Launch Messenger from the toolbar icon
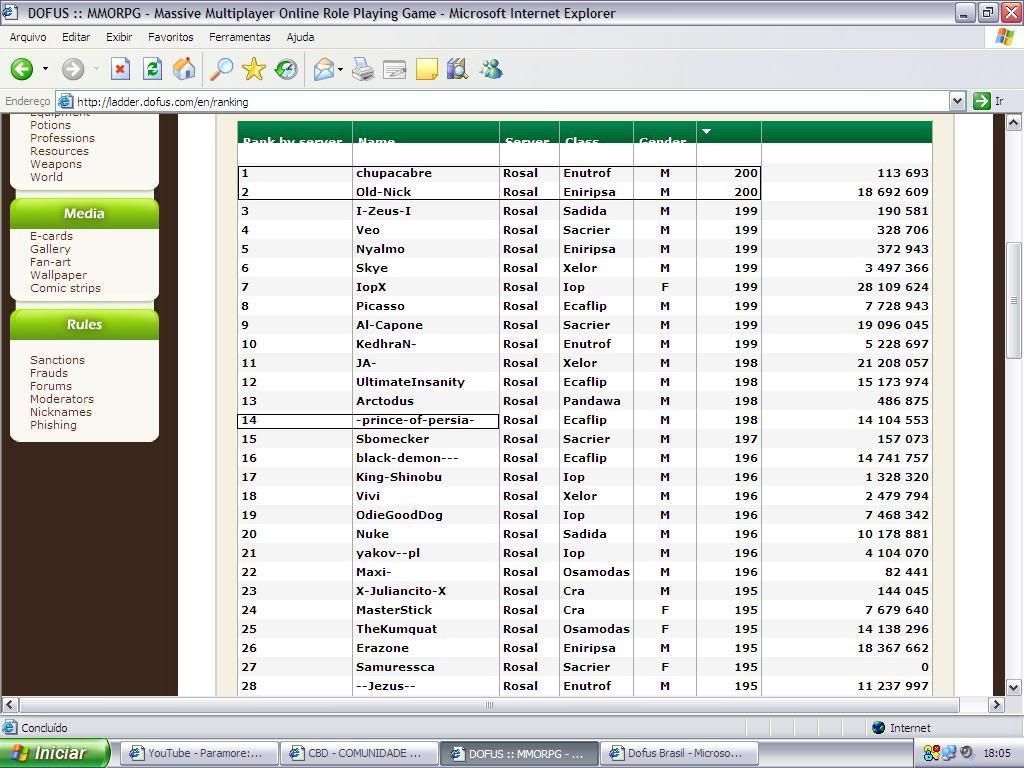 tap(491, 69)
